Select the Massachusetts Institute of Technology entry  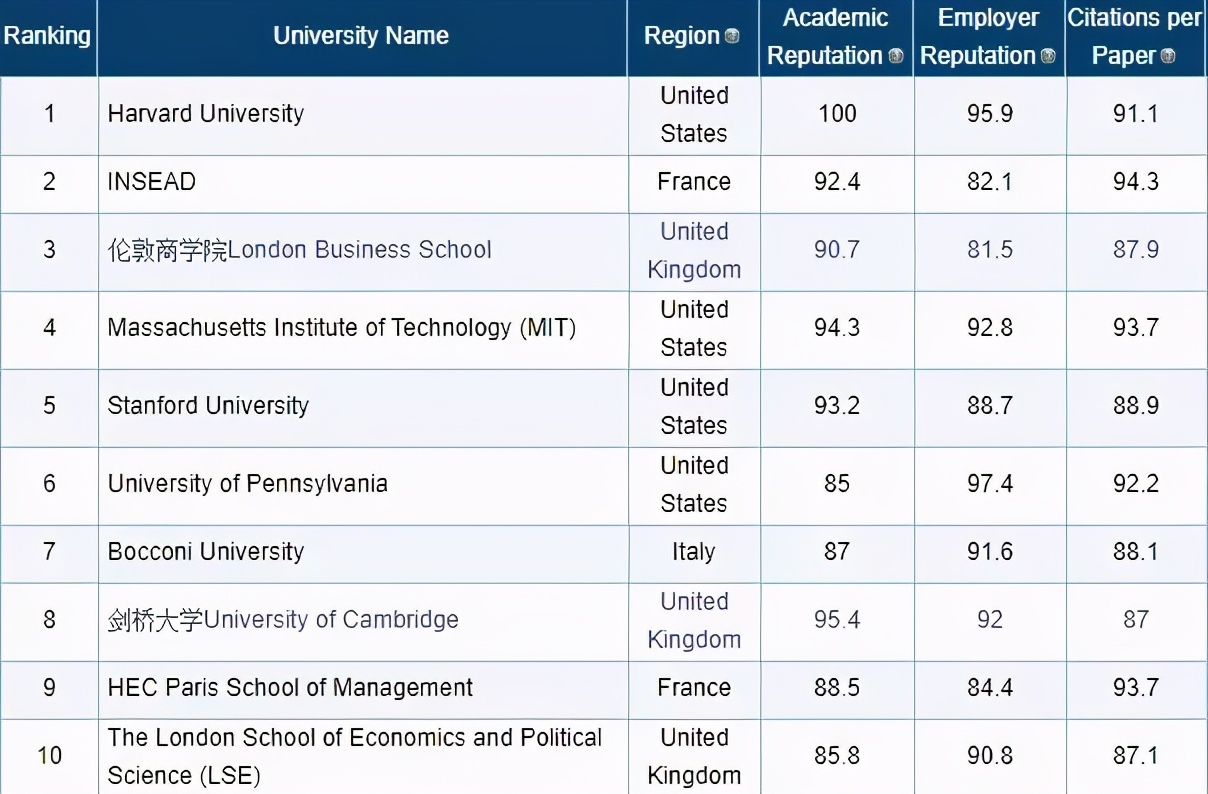click(x=341, y=328)
